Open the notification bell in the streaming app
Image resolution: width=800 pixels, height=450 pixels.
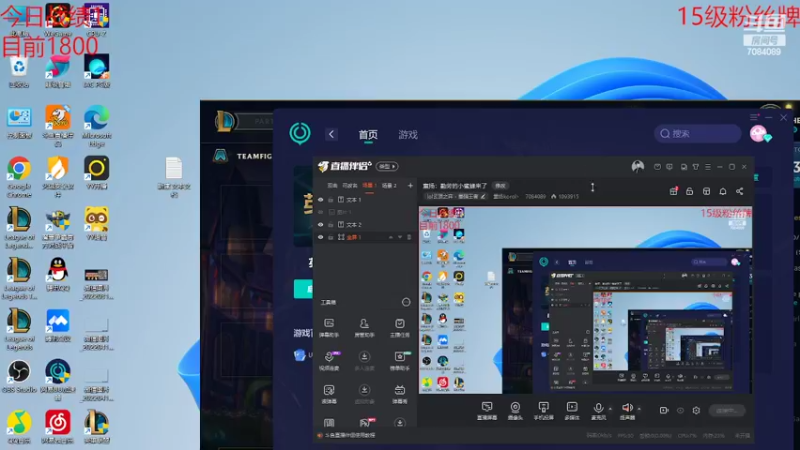click(x=723, y=191)
